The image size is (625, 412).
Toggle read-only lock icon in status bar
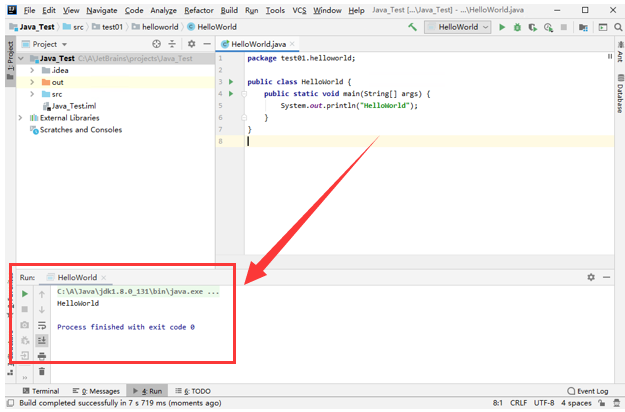pos(601,403)
